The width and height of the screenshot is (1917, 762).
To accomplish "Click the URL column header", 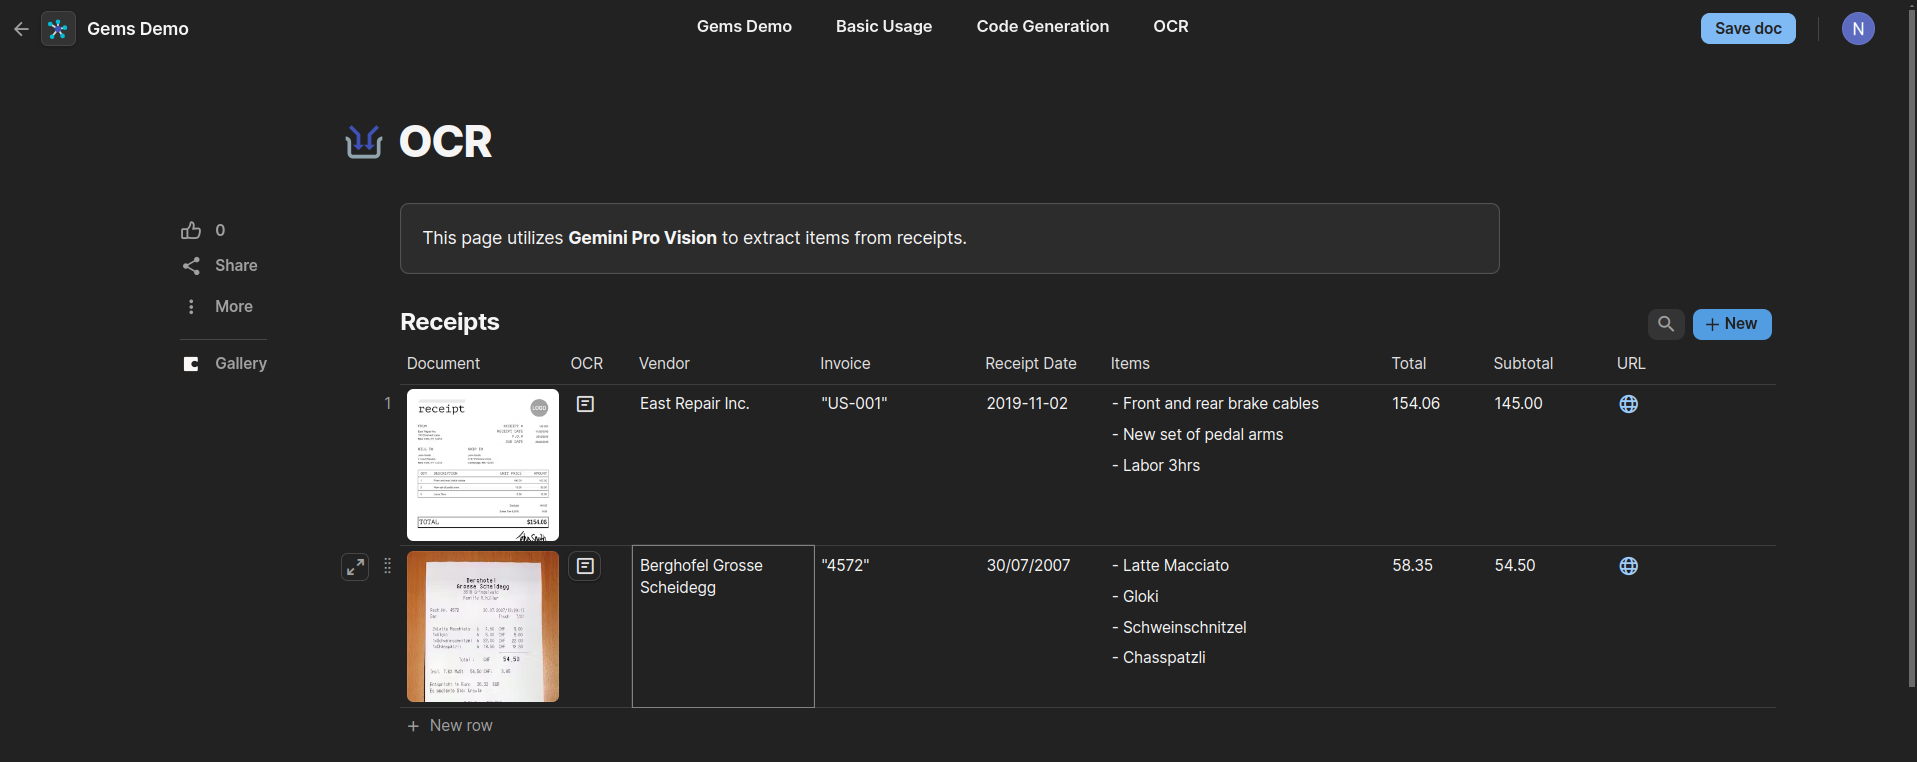I will 1631,364.
